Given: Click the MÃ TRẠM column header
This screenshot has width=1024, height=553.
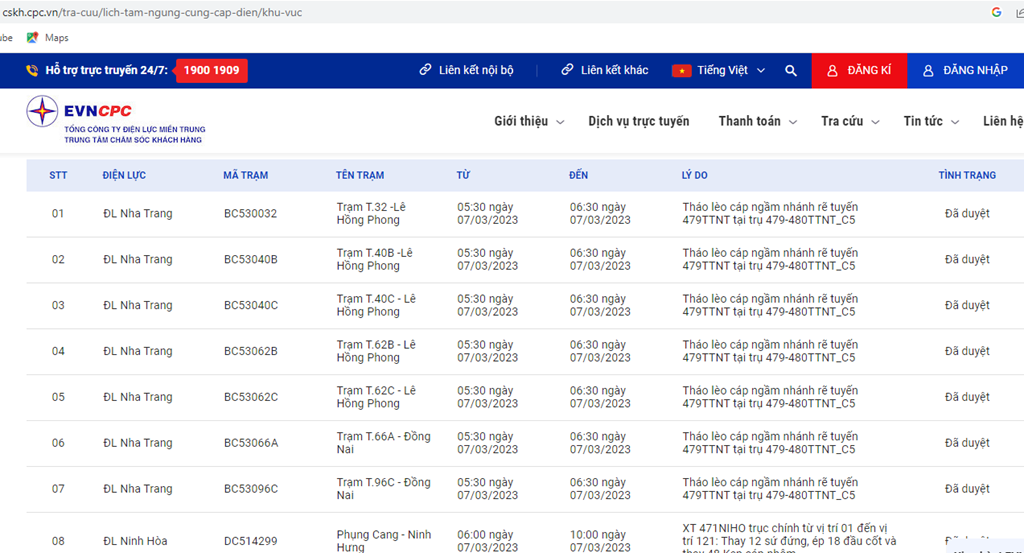Looking at the screenshot, I should tap(245, 175).
